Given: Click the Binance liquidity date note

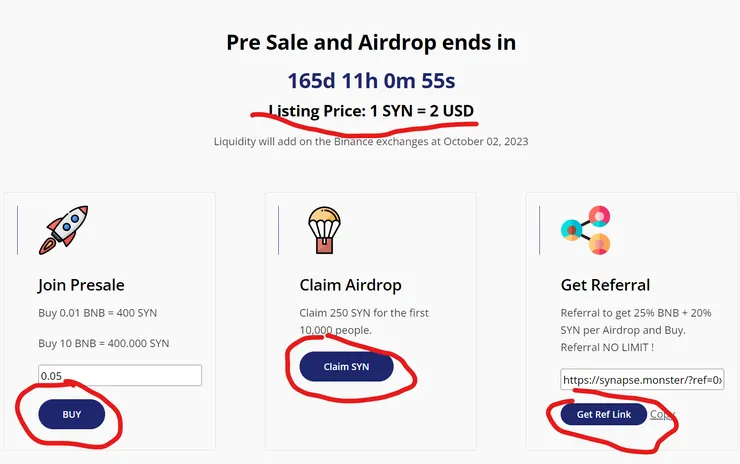Looking at the screenshot, I should pyautogui.click(x=371, y=141).
